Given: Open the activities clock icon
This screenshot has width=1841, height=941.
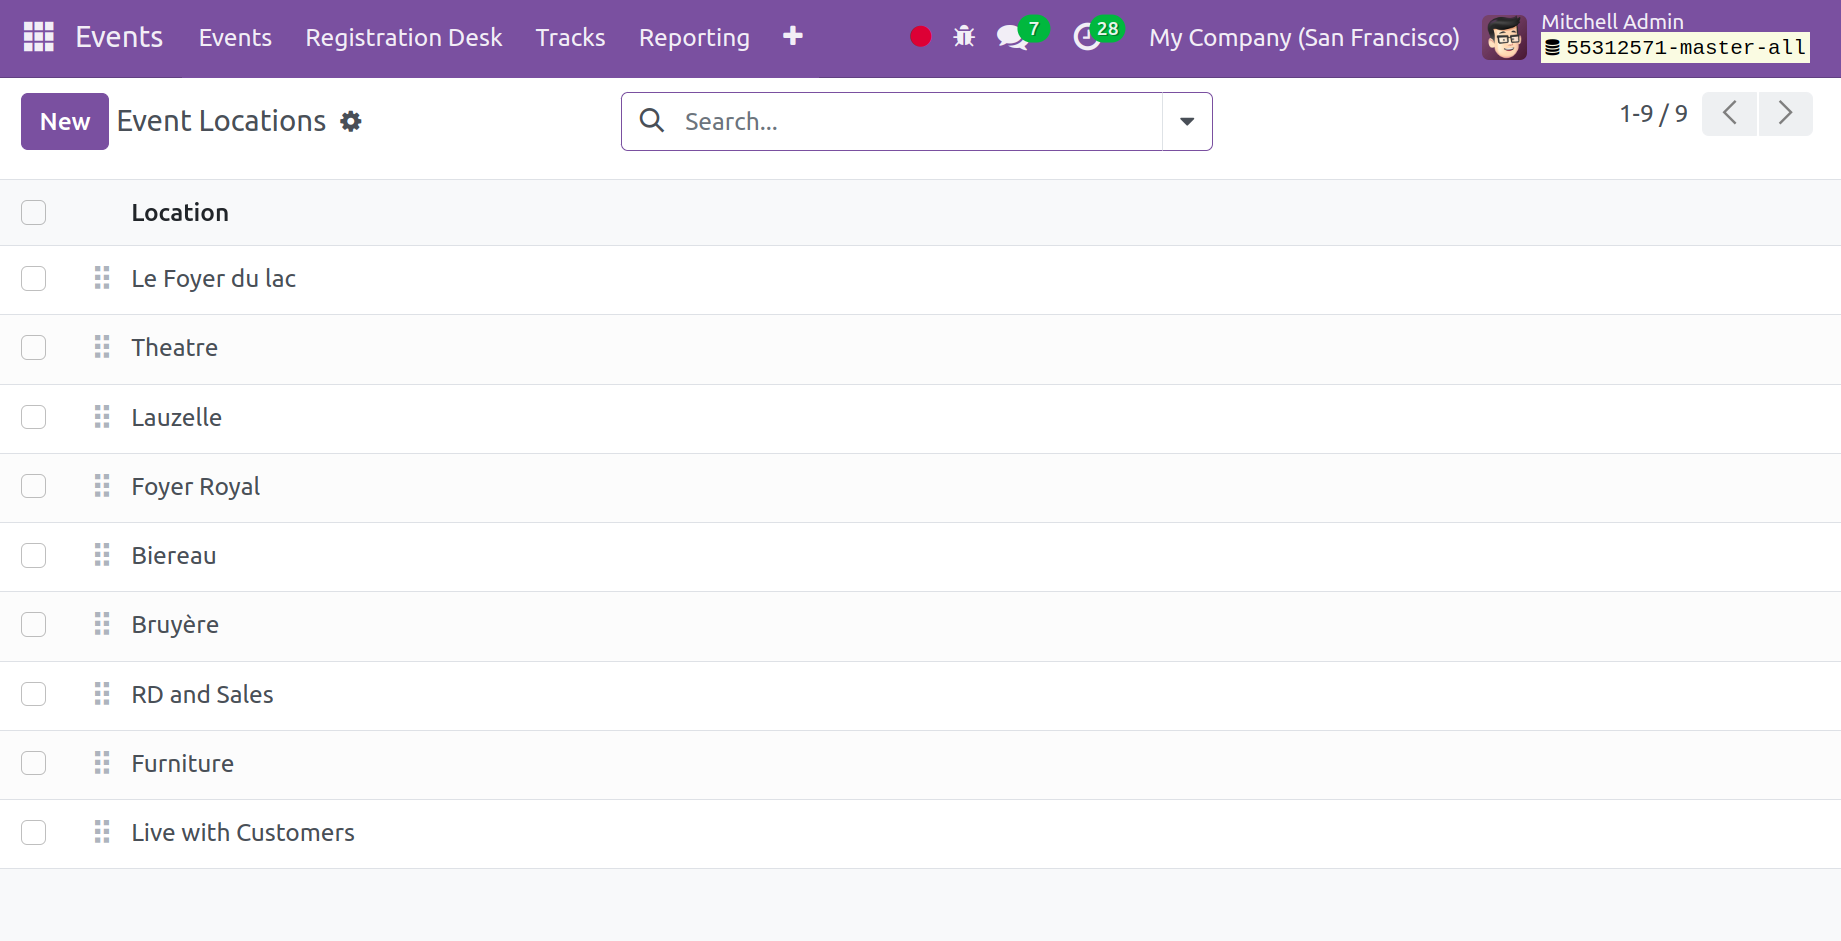Looking at the screenshot, I should pos(1086,37).
